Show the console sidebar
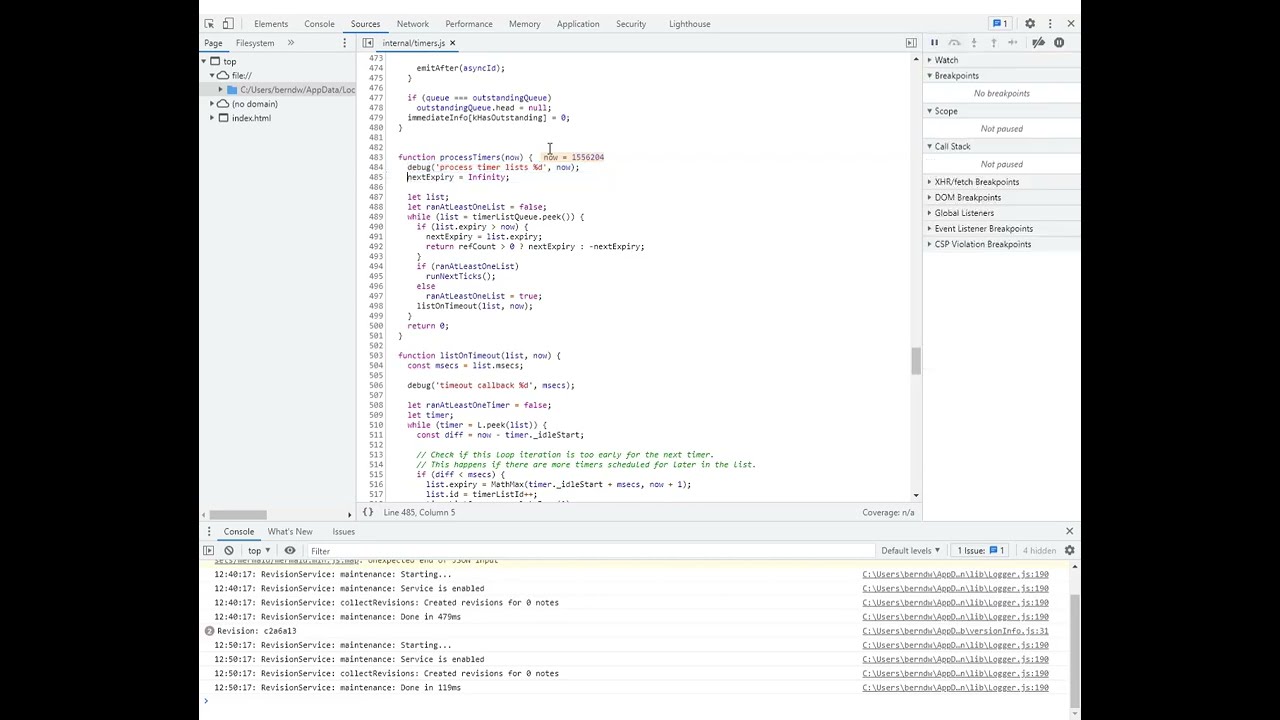Screen dimensions: 1280x720 pos(209,551)
